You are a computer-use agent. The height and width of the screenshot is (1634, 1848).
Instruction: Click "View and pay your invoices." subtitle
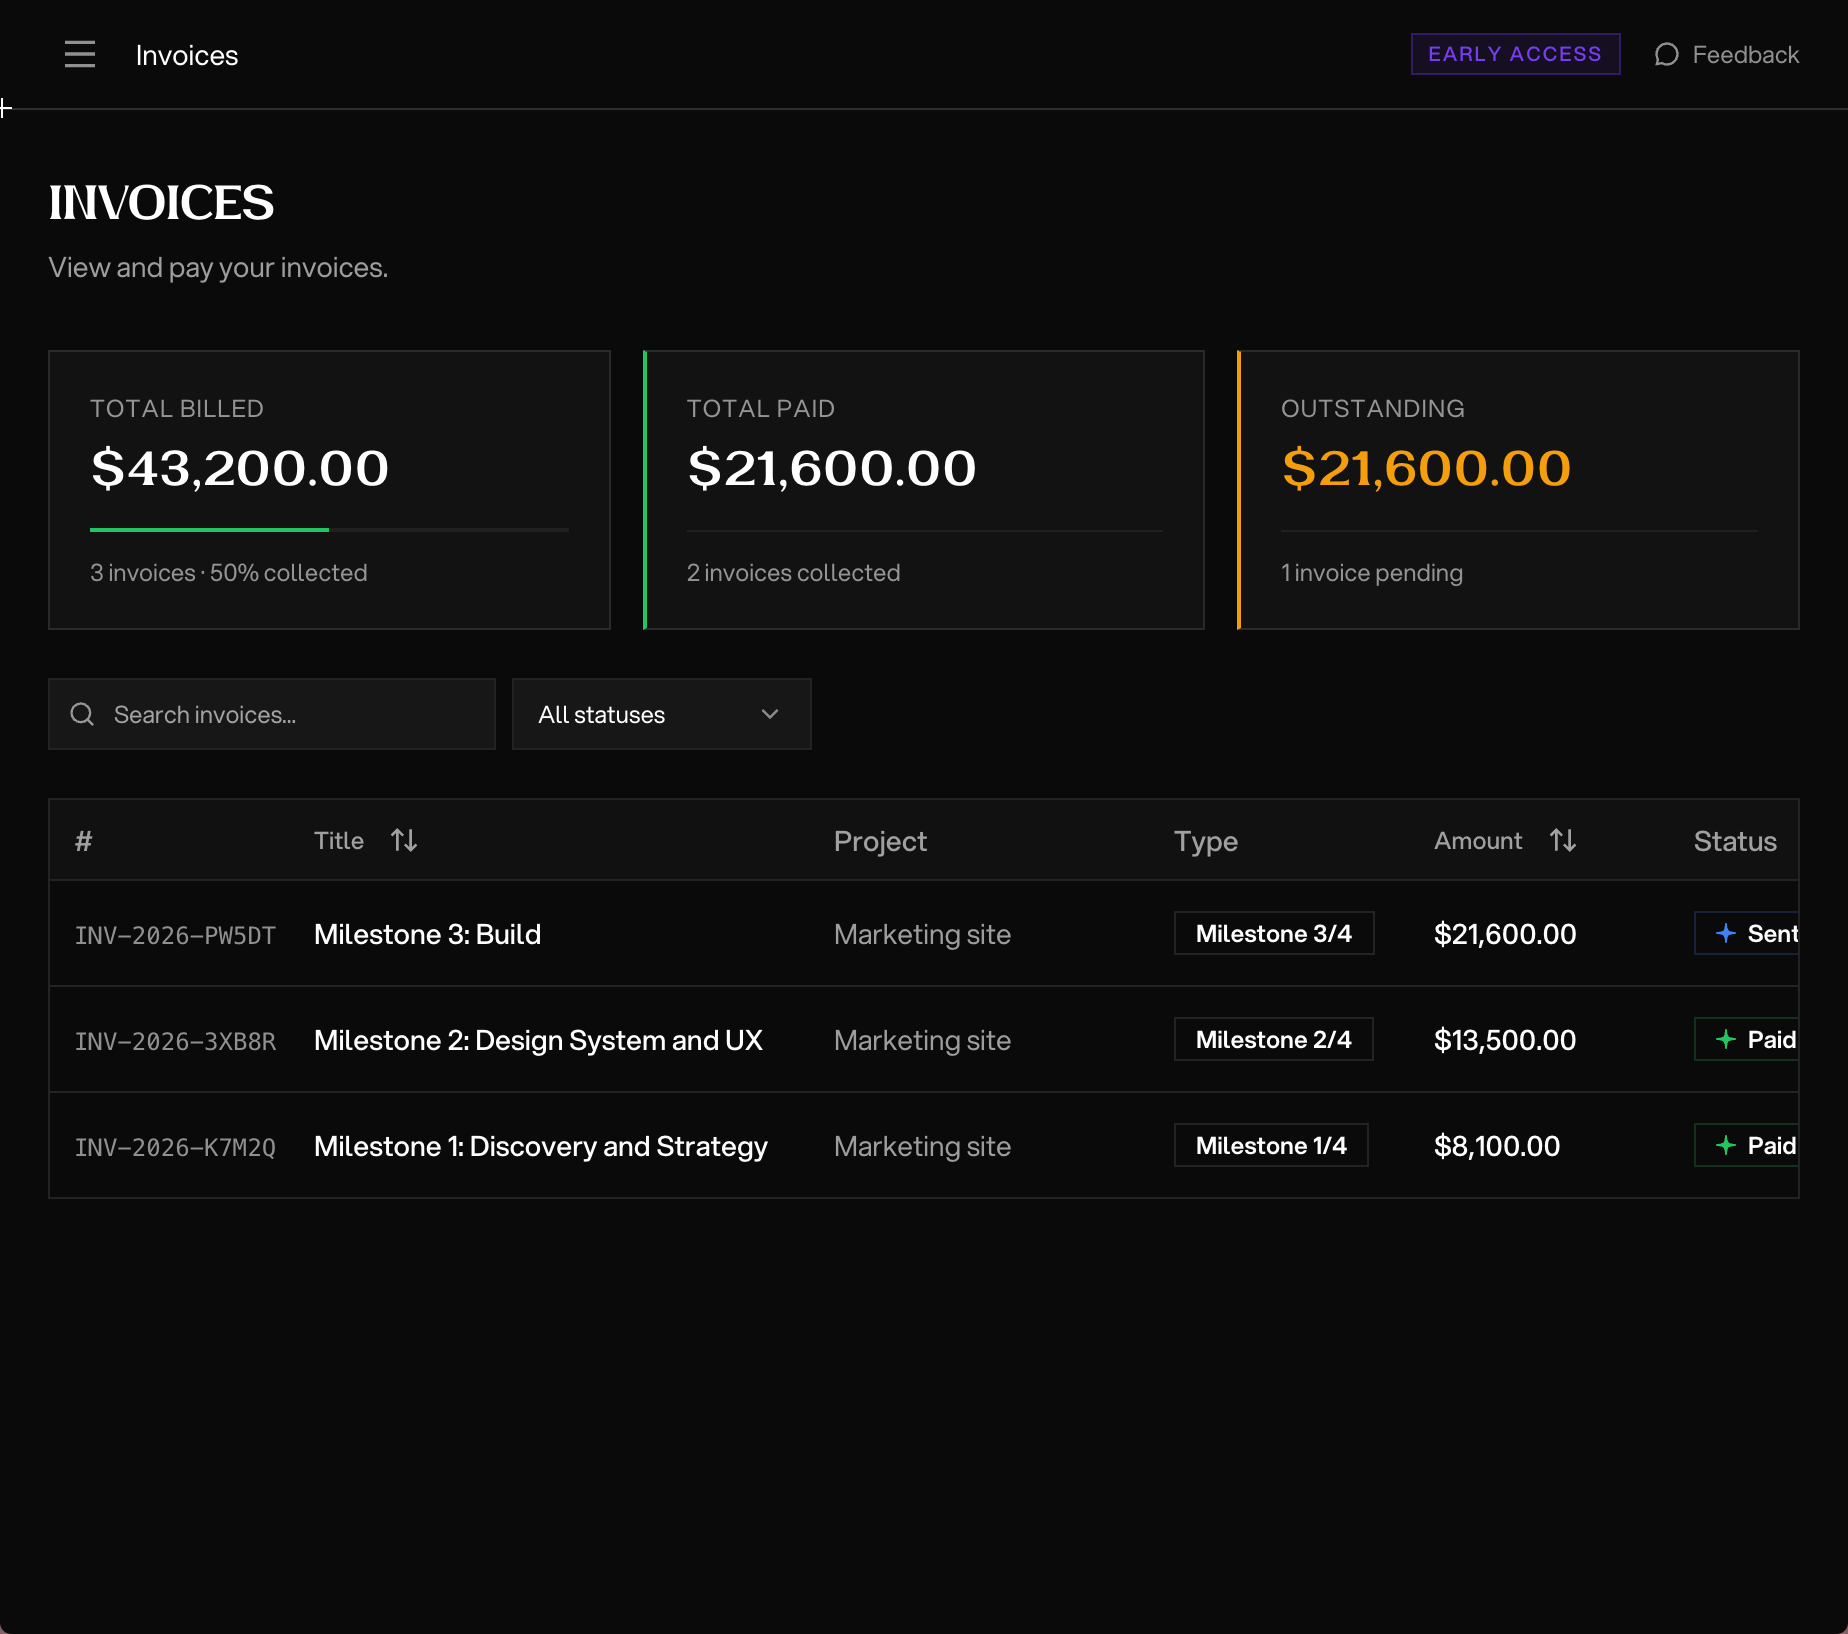218,267
